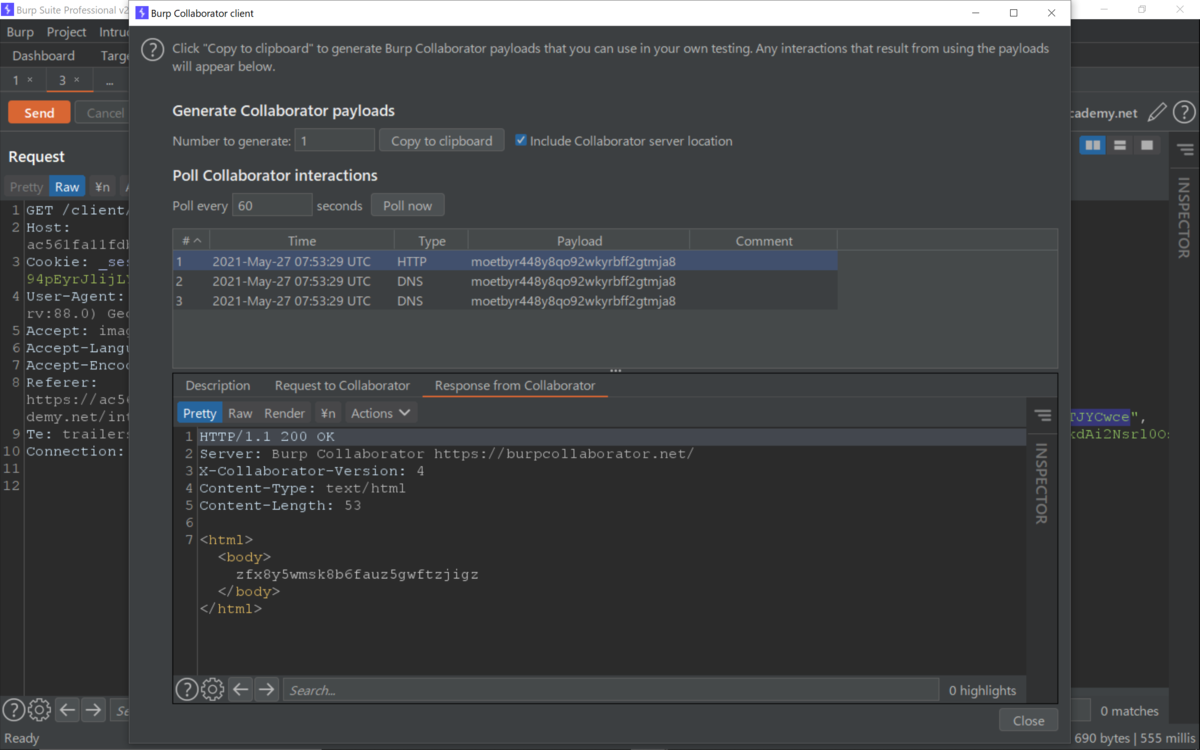The width and height of the screenshot is (1200, 750).
Task: Select Repeater tab 1 in main window
Action: pos(22,80)
